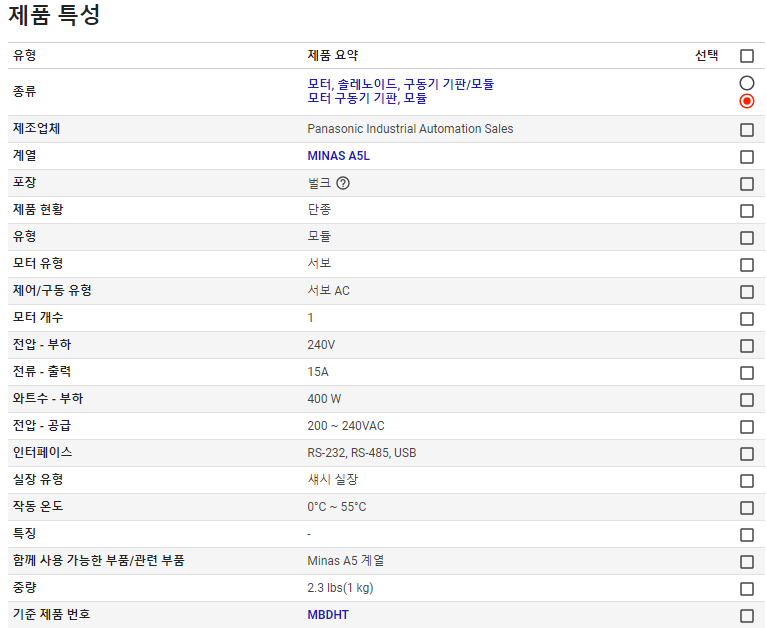Tick the 함께 사용 가능한 부품 row checkbox
The image size is (767, 628).
(746, 562)
